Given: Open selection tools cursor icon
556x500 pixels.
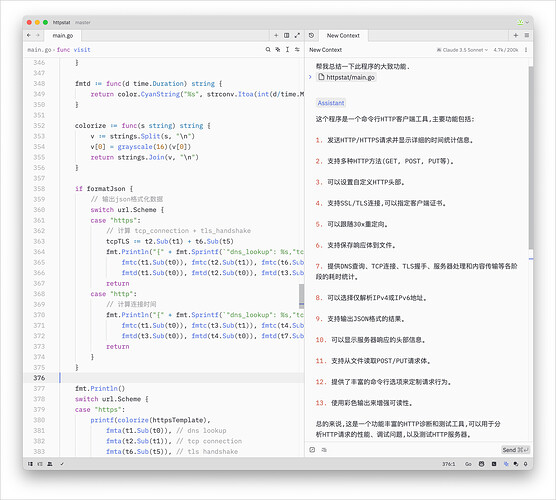Looking at the screenshot, I should click(x=287, y=50).
